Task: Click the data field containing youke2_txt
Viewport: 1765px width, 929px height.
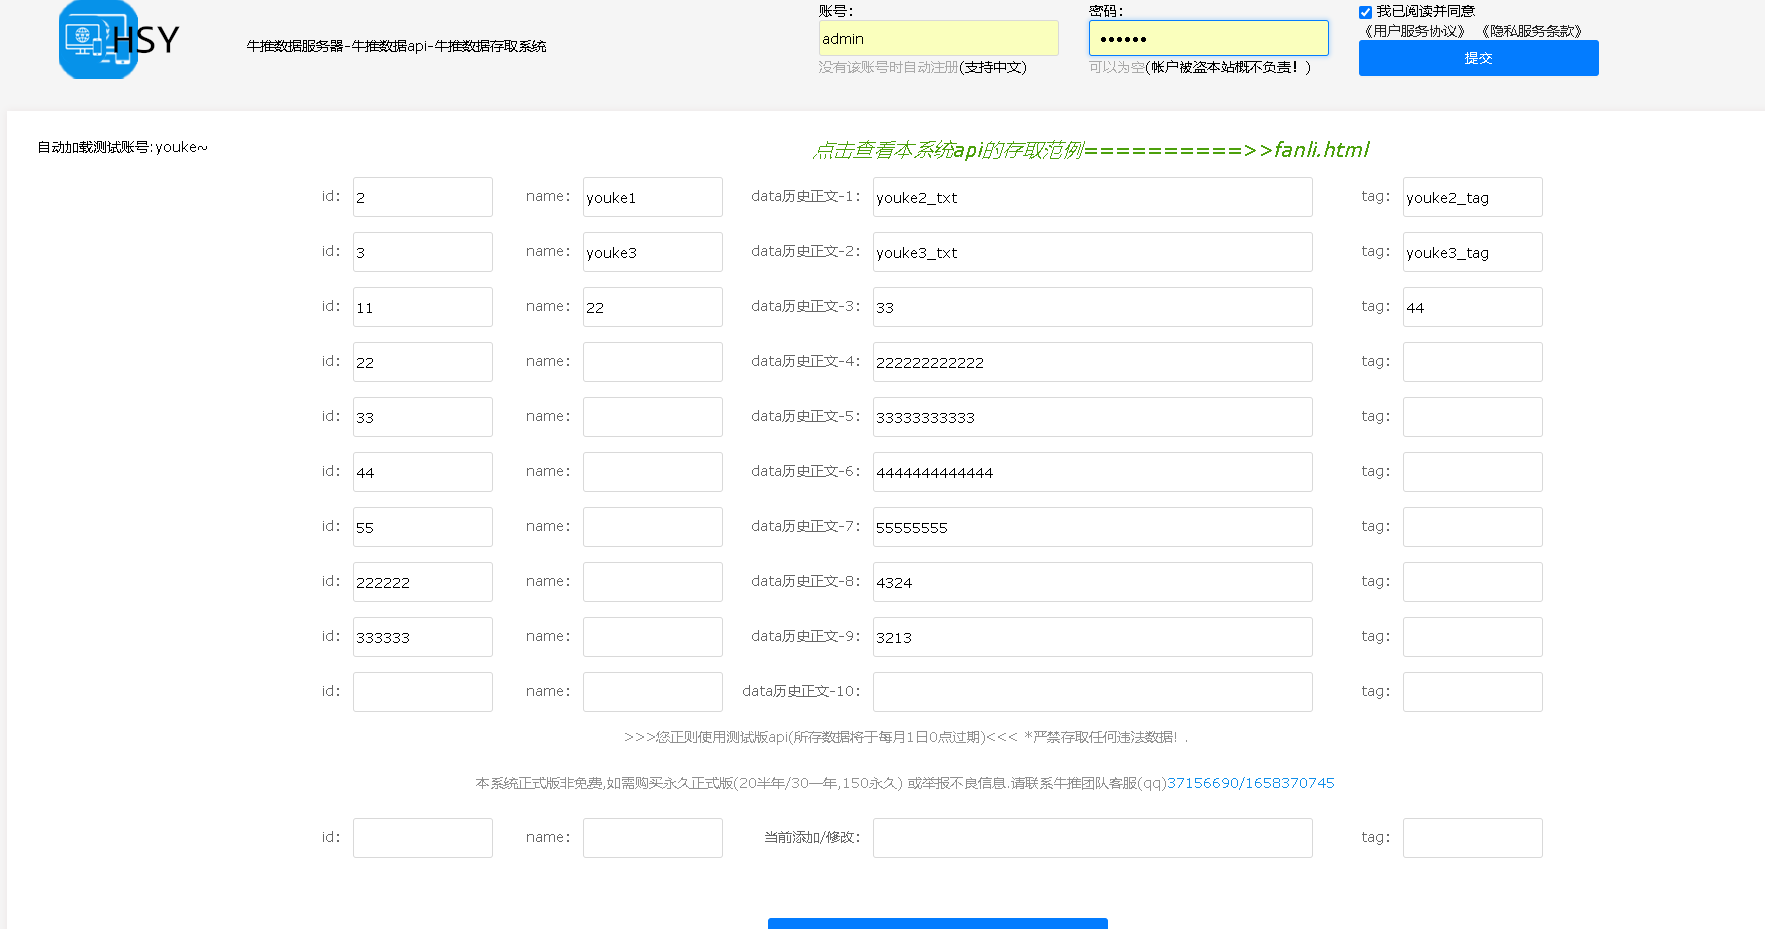Action: click(x=1093, y=197)
